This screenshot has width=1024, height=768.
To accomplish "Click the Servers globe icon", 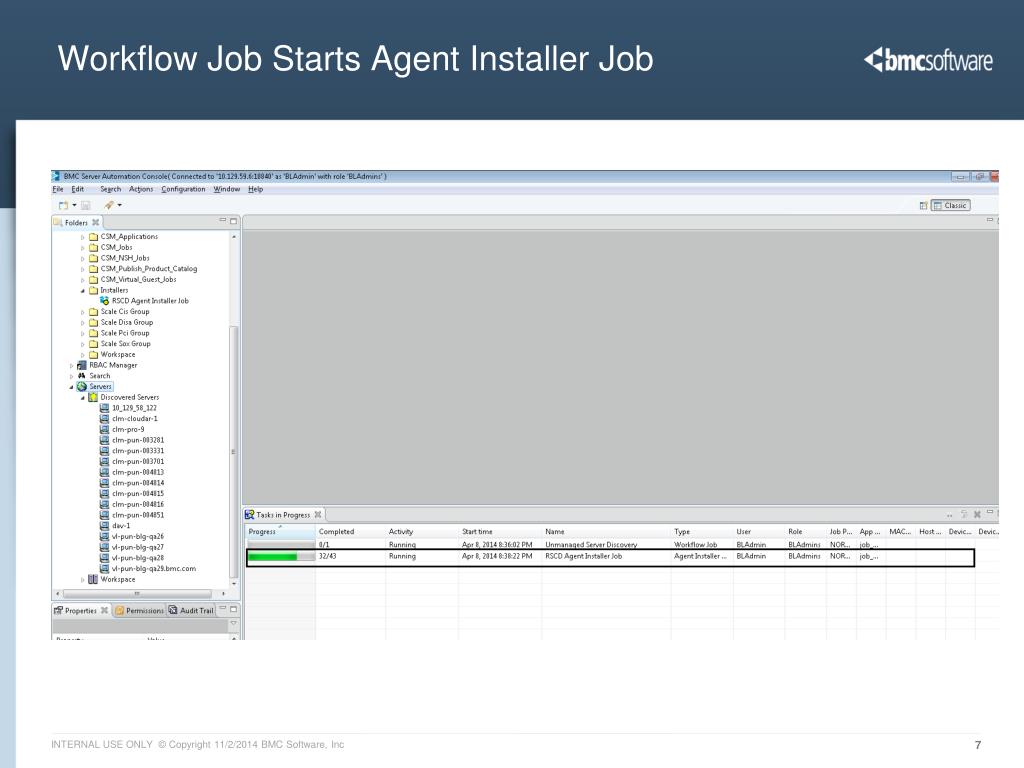I will click(82, 387).
